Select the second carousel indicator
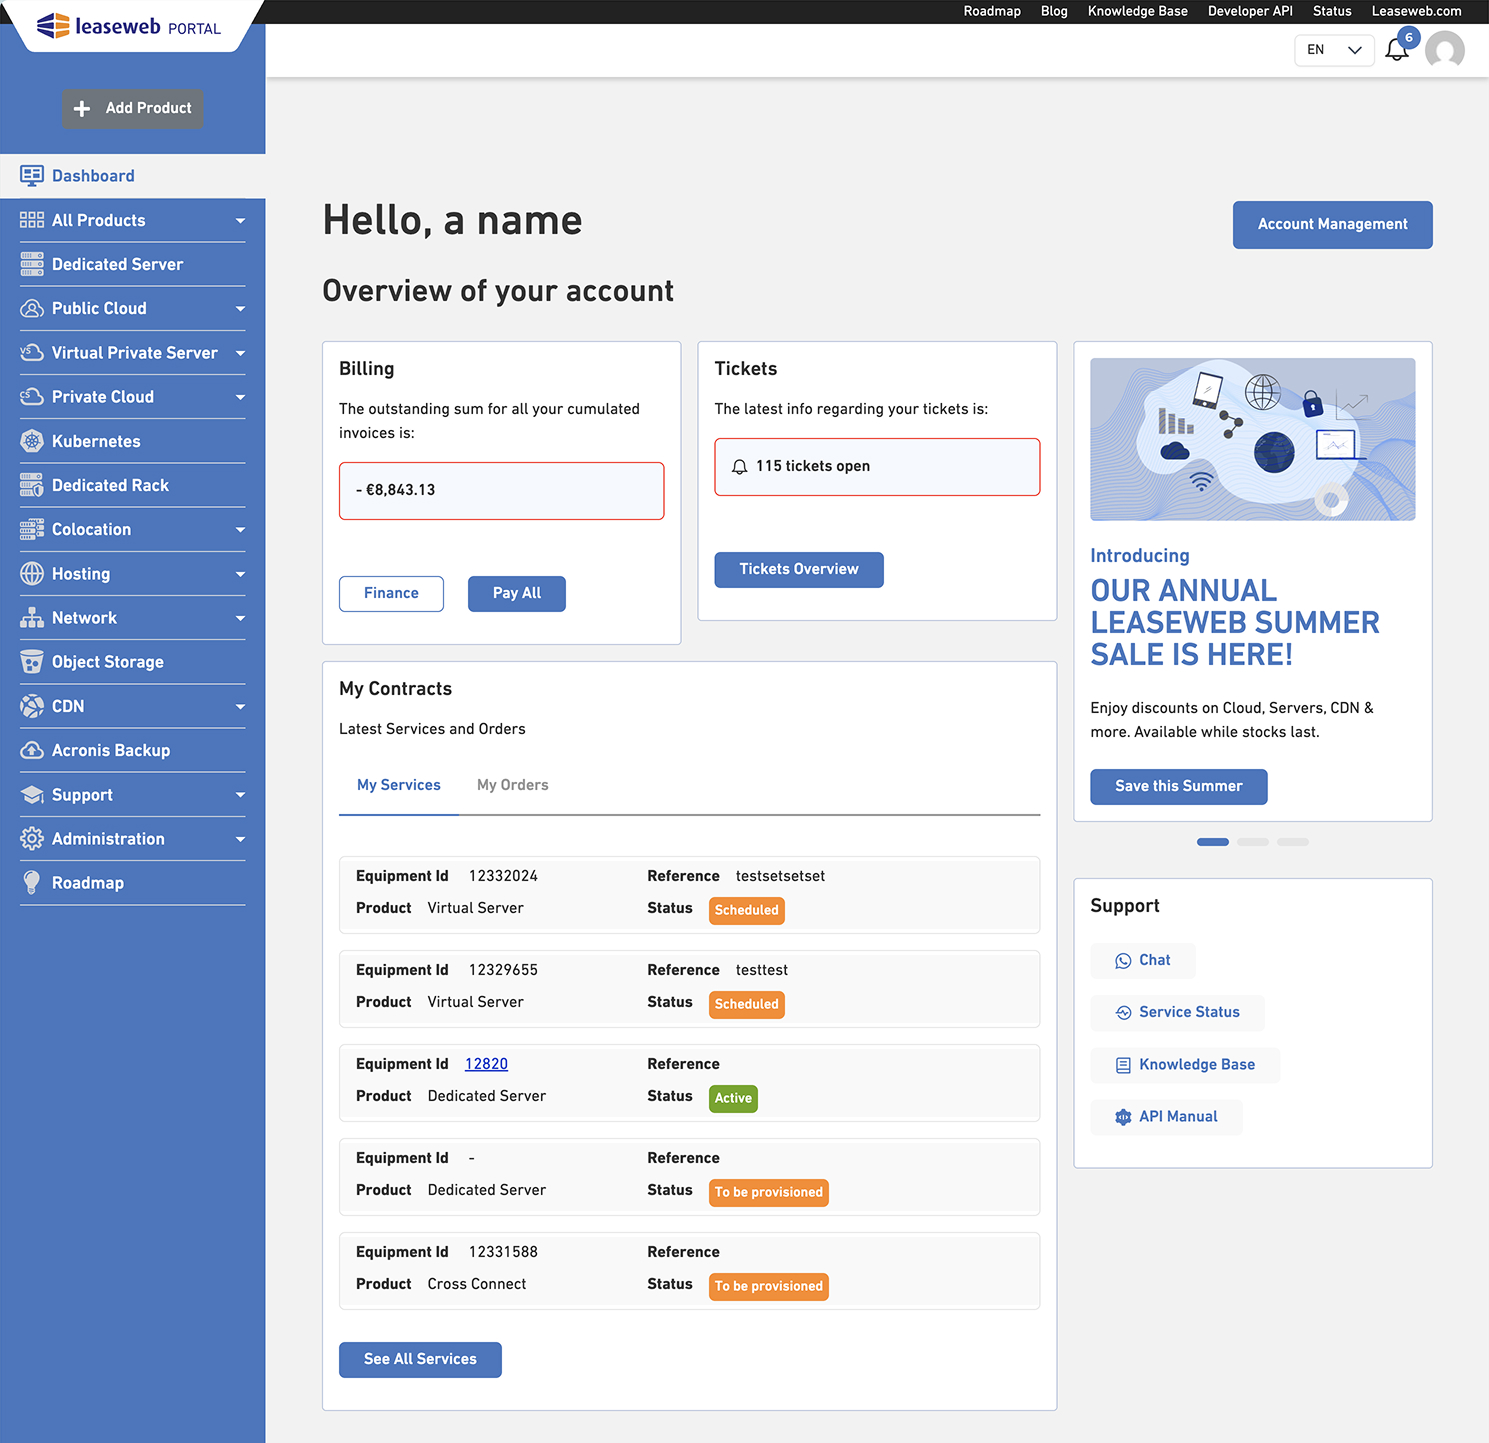 (1253, 842)
